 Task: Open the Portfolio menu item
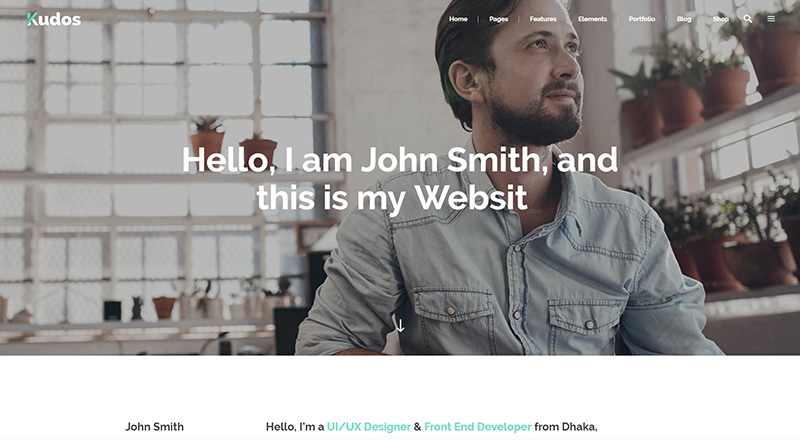point(642,19)
